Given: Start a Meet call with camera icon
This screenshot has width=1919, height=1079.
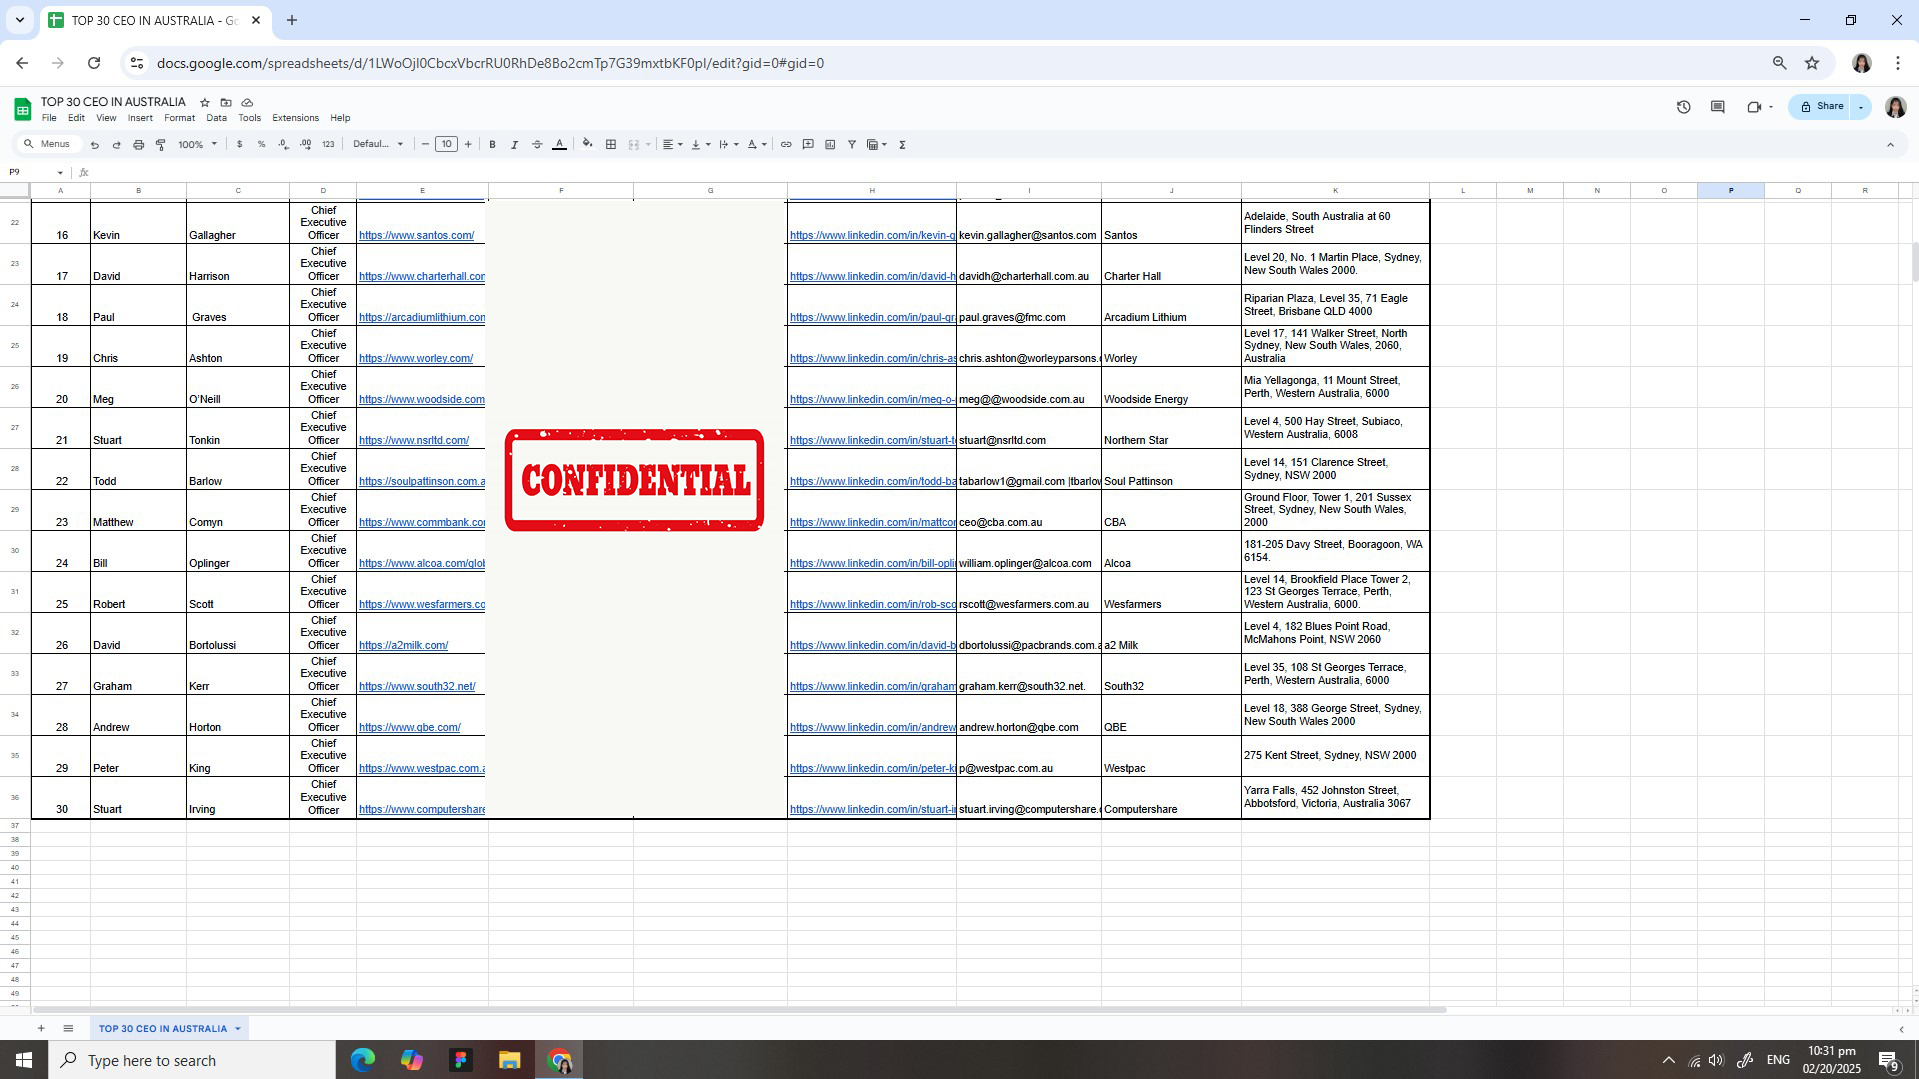Looking at the screenshot, I should [1754, 107].
